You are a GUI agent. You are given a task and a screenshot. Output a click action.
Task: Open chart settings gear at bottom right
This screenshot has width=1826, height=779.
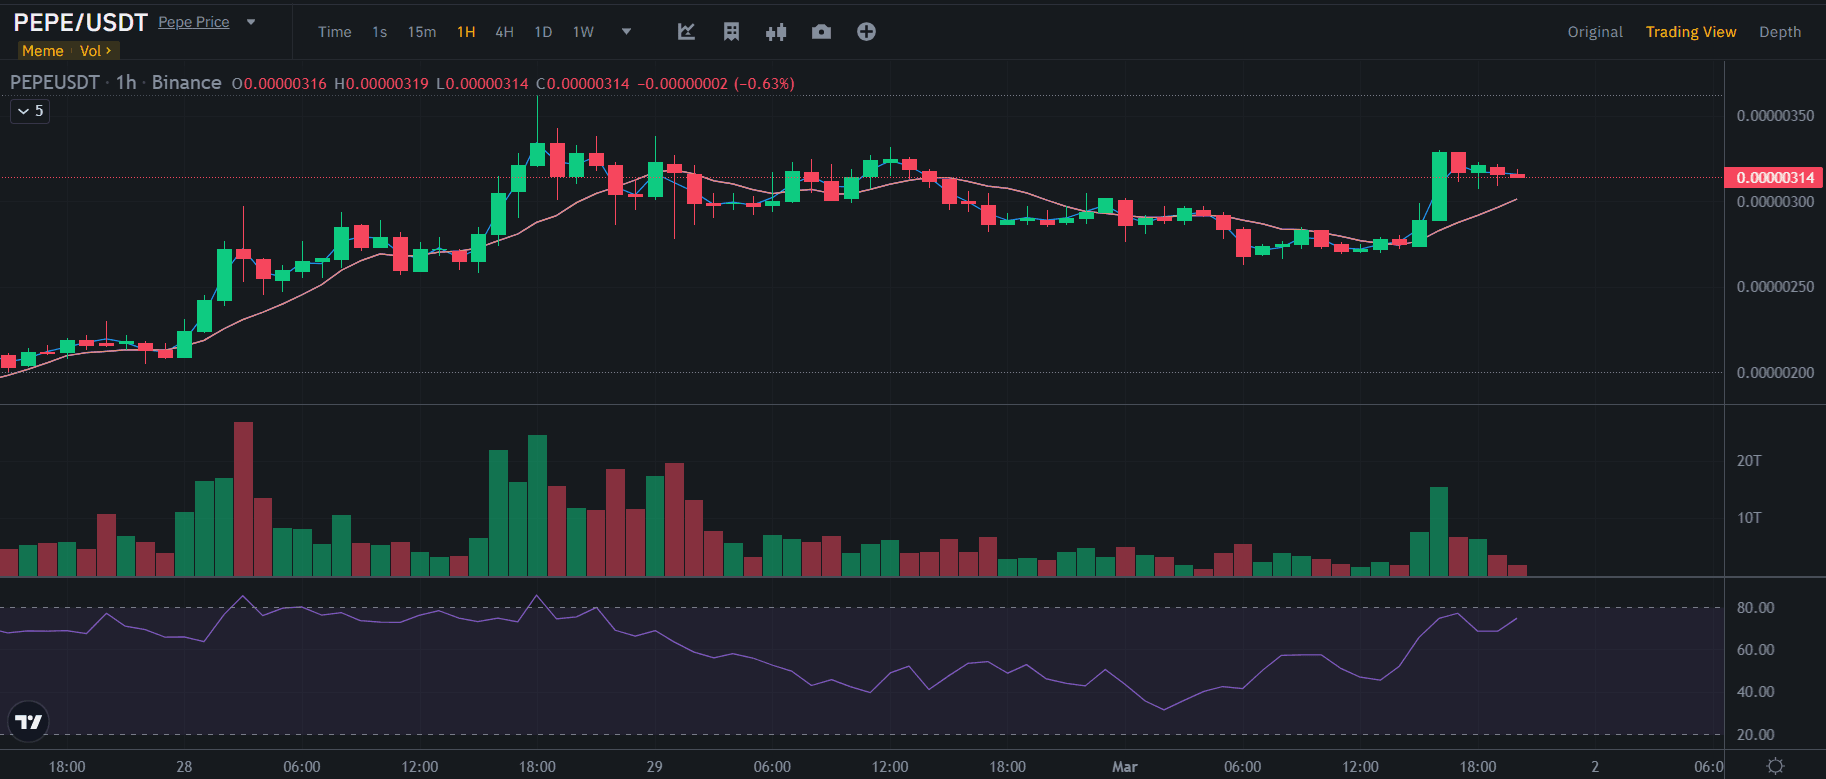[x=1775, y=766]
